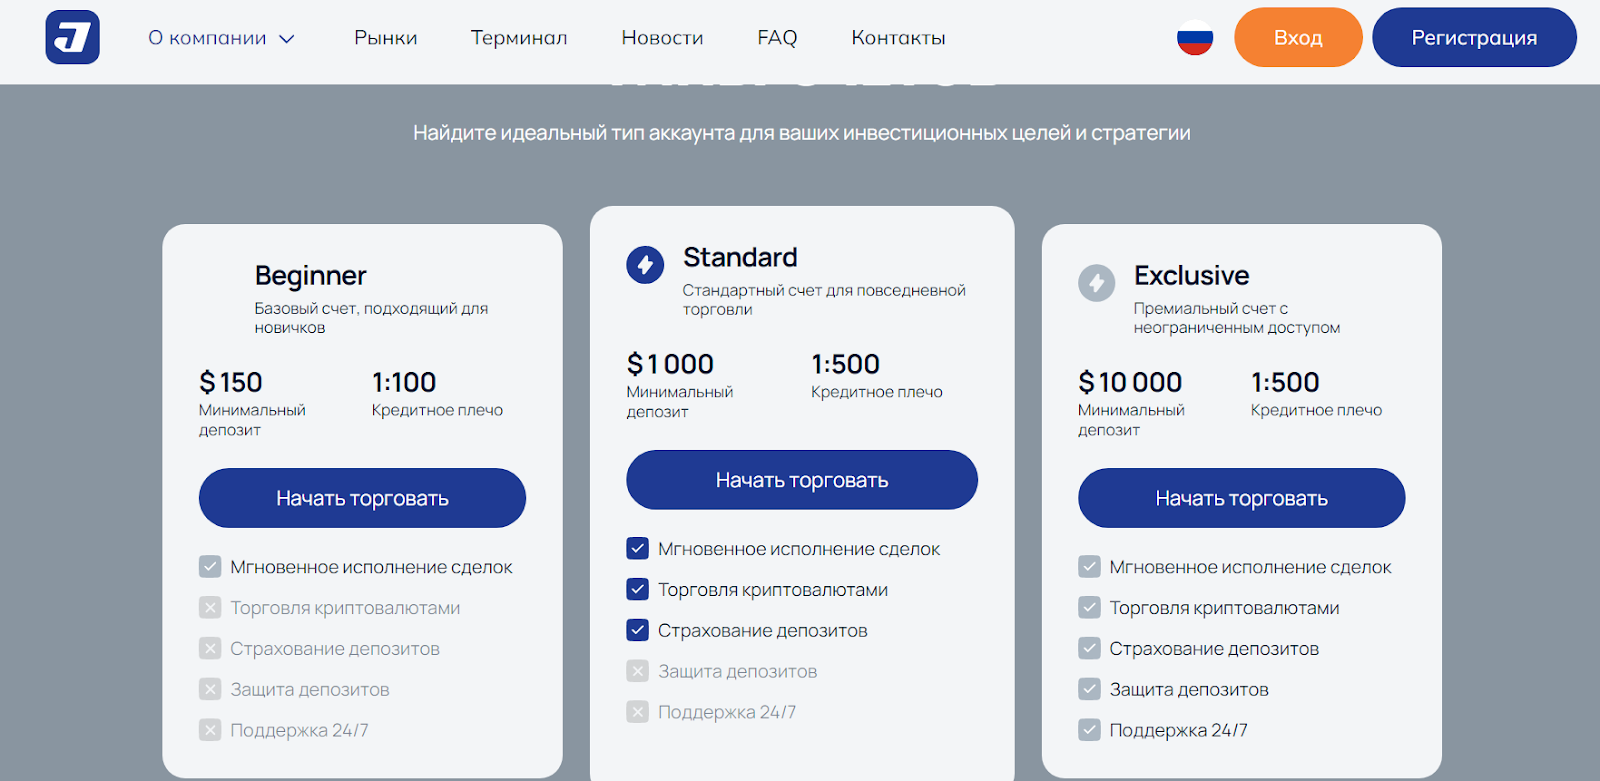Toggle Beginner Поддержка 24/7 checkbox
This screenshot has height=781, width=1600.
(x=210, y=730)
